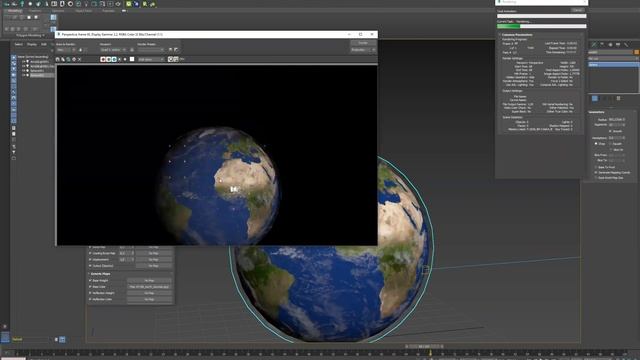Switch to the Freeform ribbon tab
Viewport: 640px width, 360px height.
pyautogui.click(x=35, y=11)
